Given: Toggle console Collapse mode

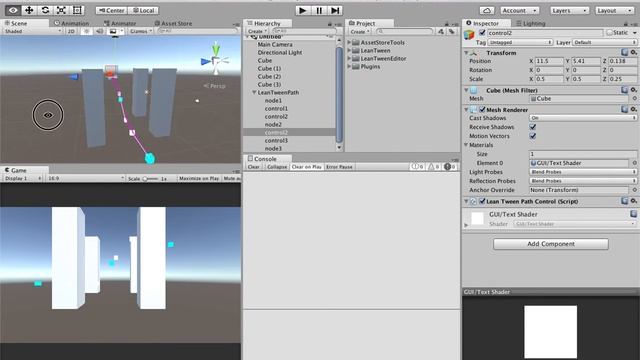Looking at the screenshot, I should coord(277,167).
